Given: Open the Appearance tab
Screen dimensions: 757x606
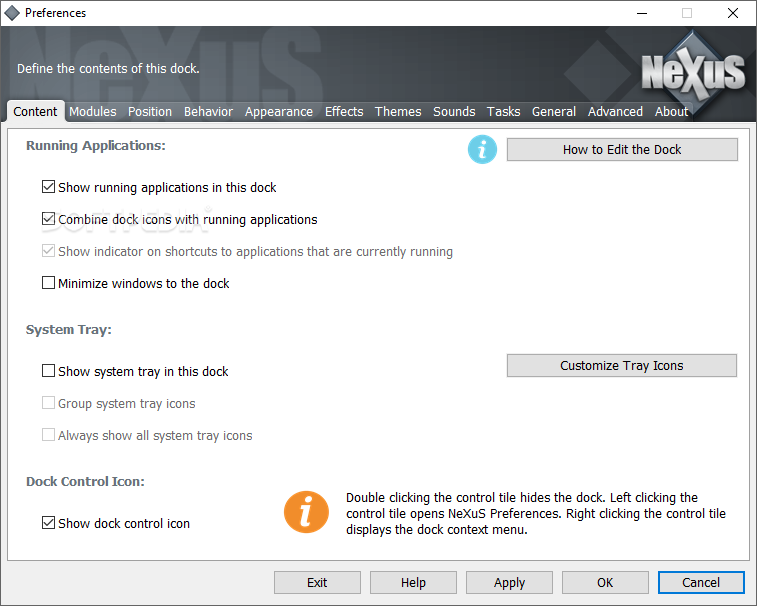Looking at the screenshot, I should pyautogui.click(x=279, y=112).
